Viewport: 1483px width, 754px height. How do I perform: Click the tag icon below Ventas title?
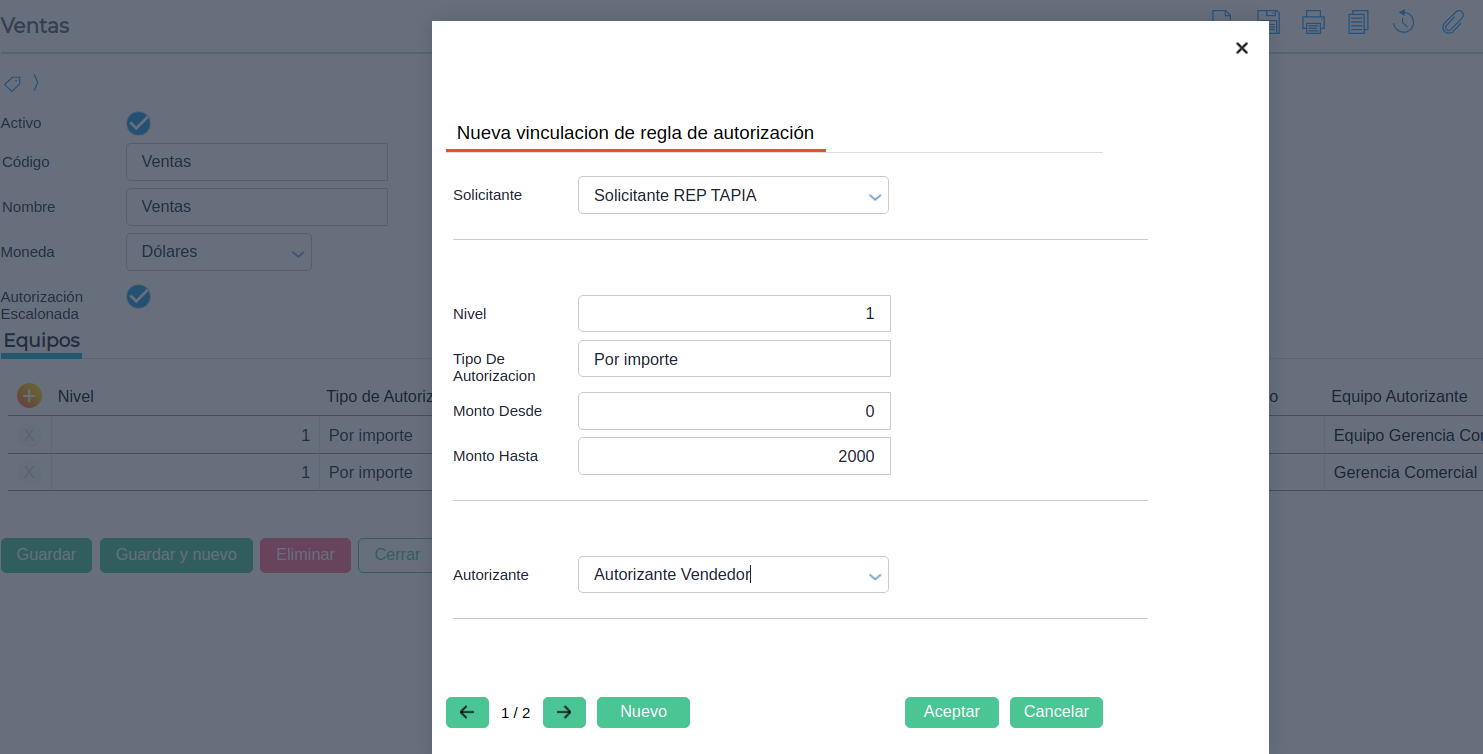(12, 83)
